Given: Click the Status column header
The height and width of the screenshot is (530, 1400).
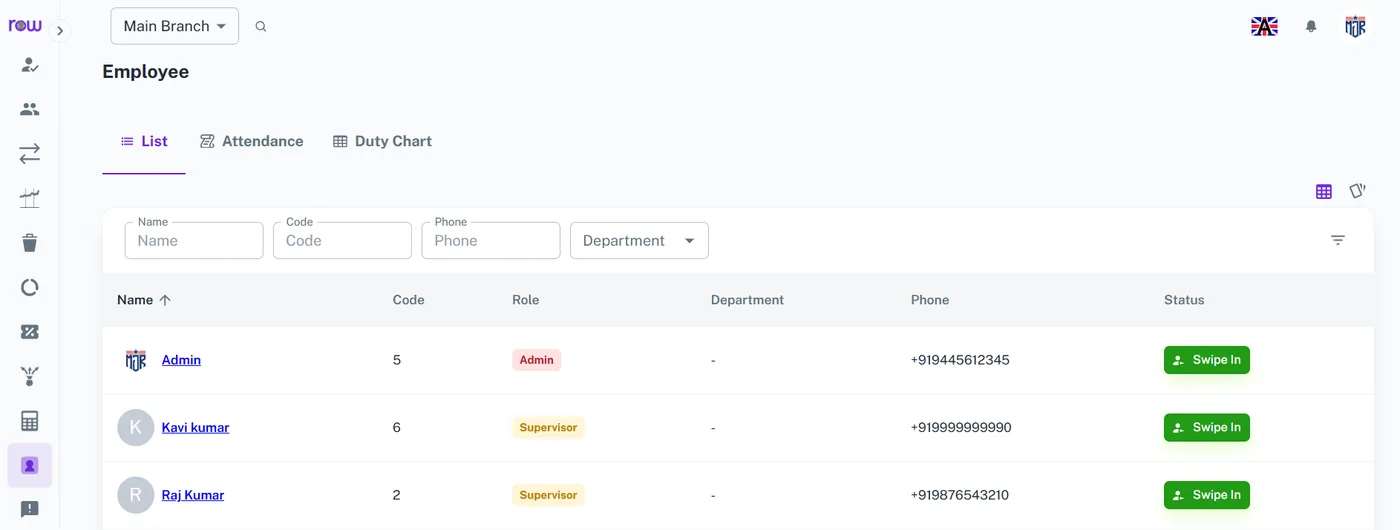Looking at the screenshot, I should click(x=1184, y=300).
